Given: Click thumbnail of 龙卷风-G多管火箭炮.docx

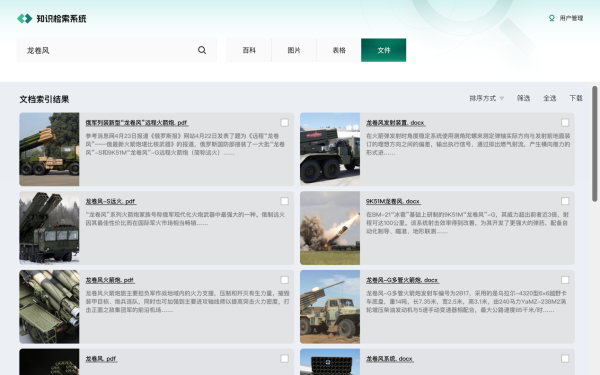Looking at the screenshot, I should point(330,307).
